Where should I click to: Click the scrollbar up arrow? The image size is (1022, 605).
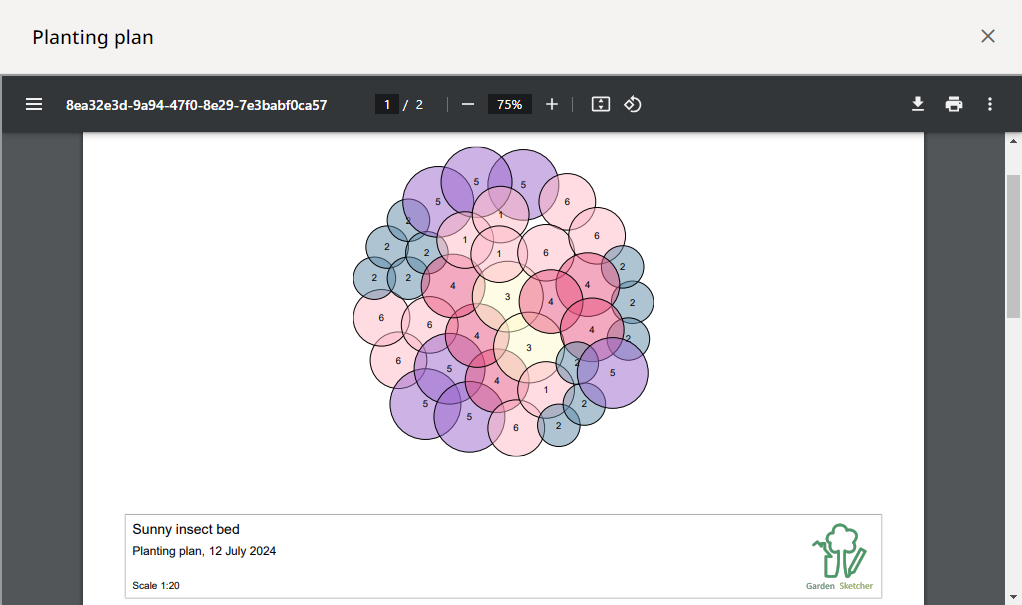[x=1013, y=141]
